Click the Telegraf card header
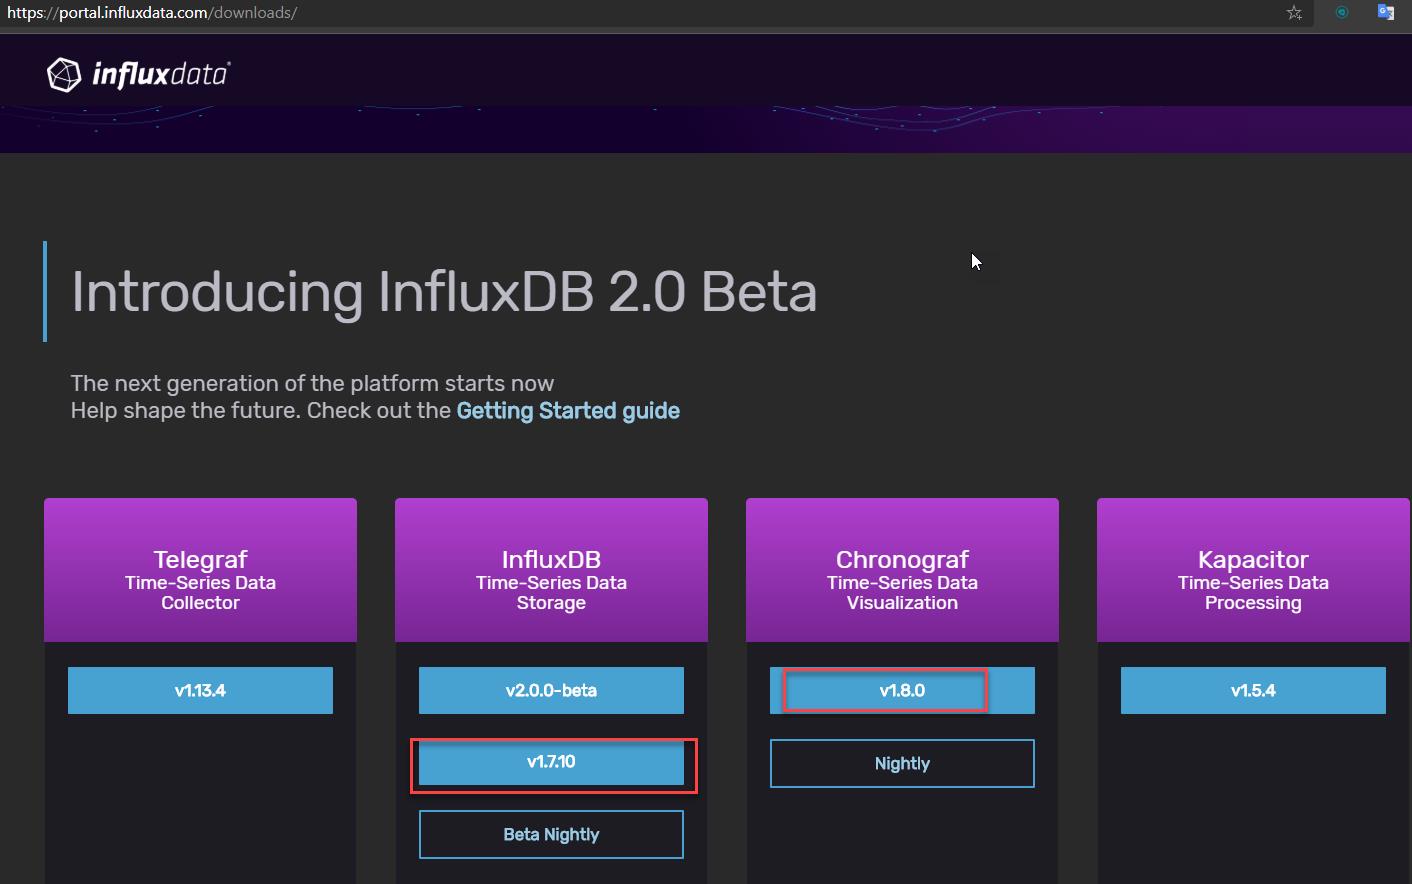This screenshot has height=884, width=1412. (x=200, y=570)
